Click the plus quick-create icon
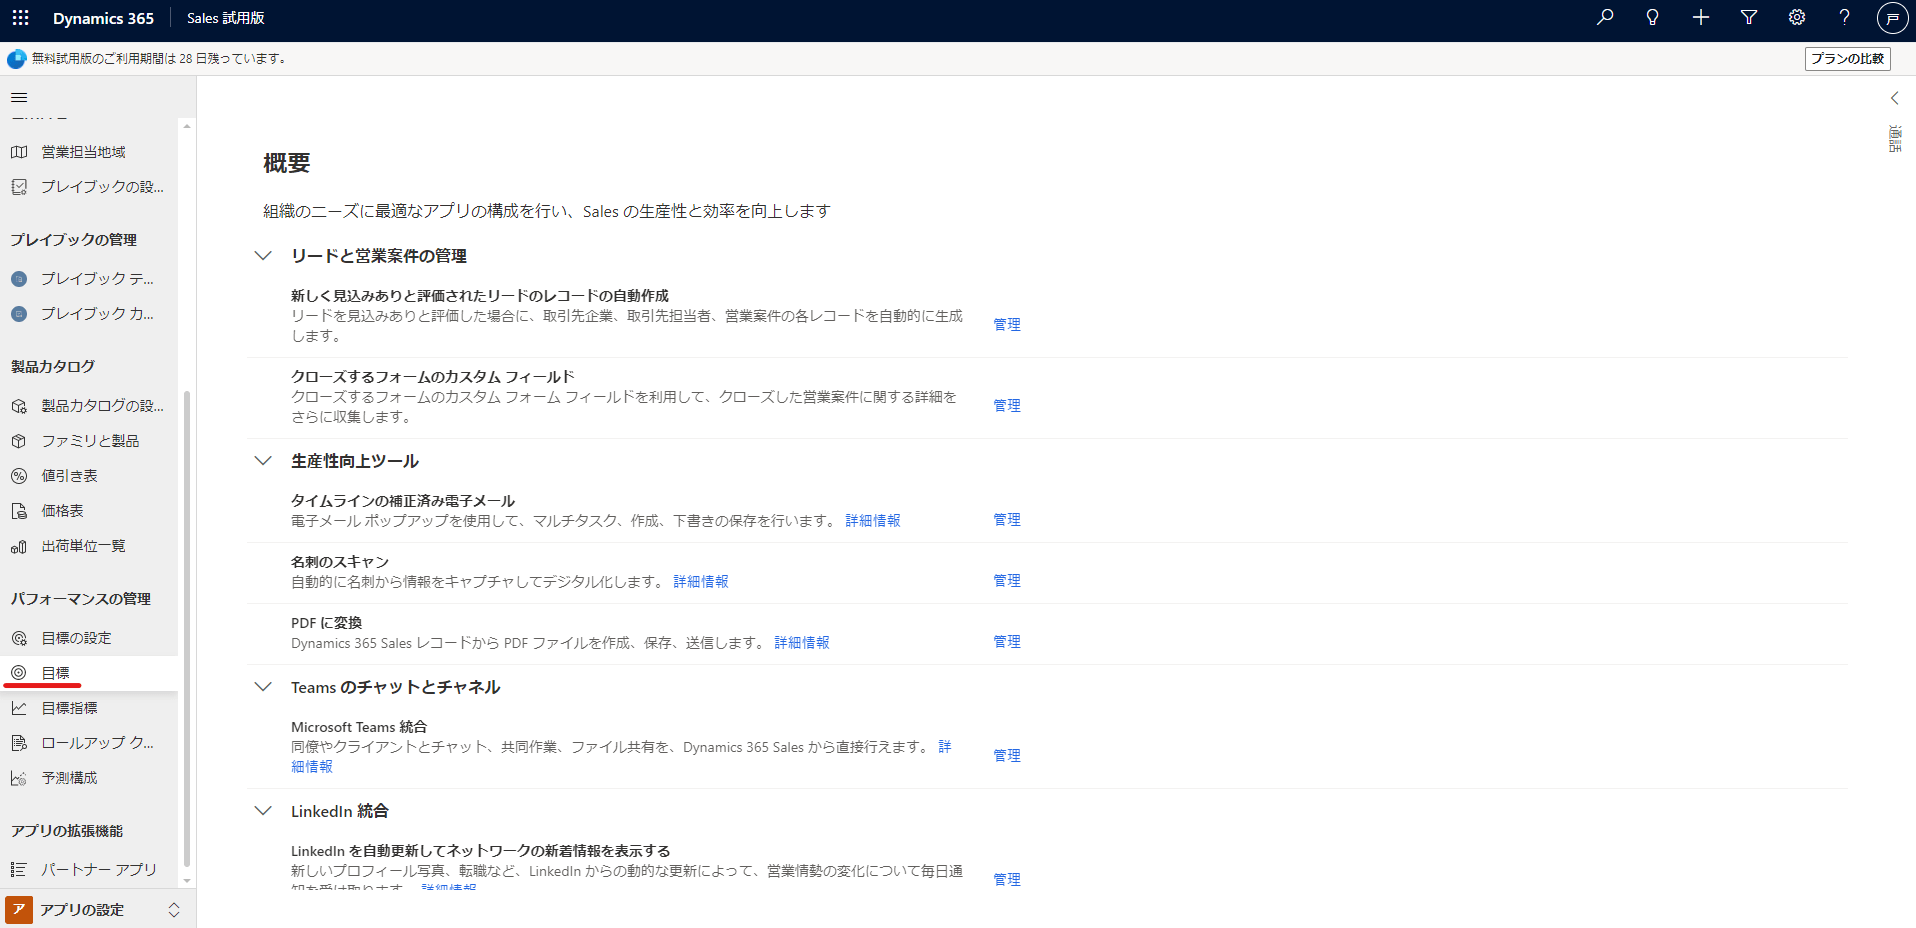1916x928 pixels. (x=1701, y=17)
